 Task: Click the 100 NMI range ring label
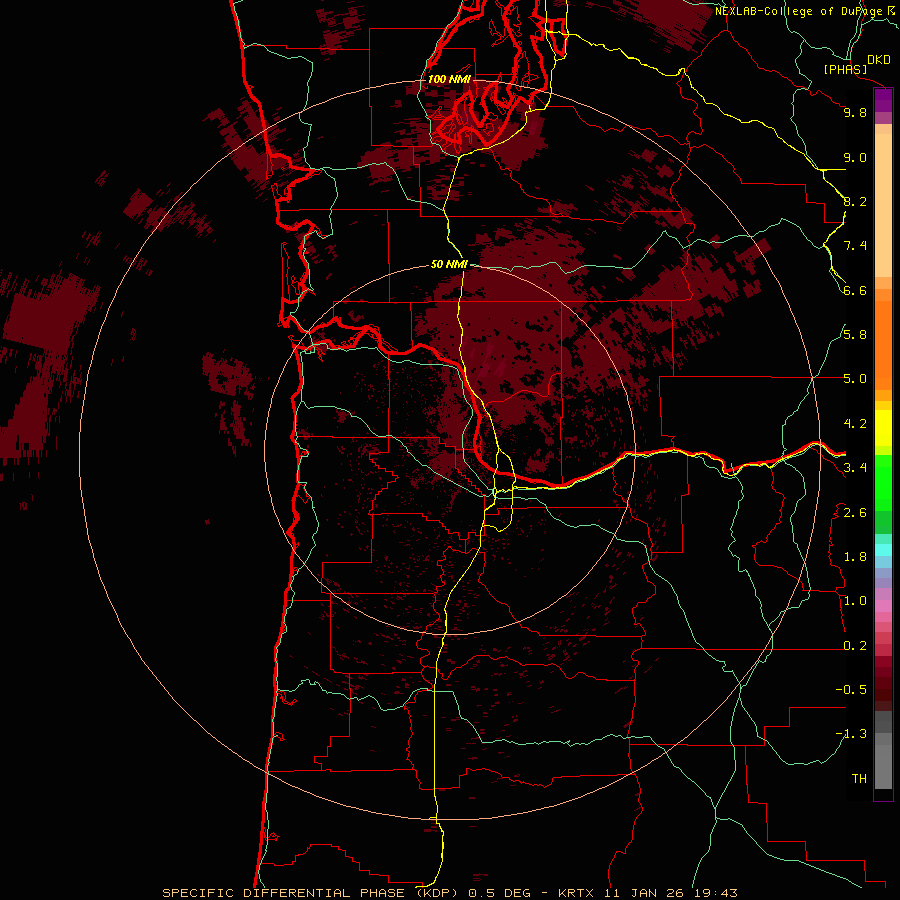[449, 79]
